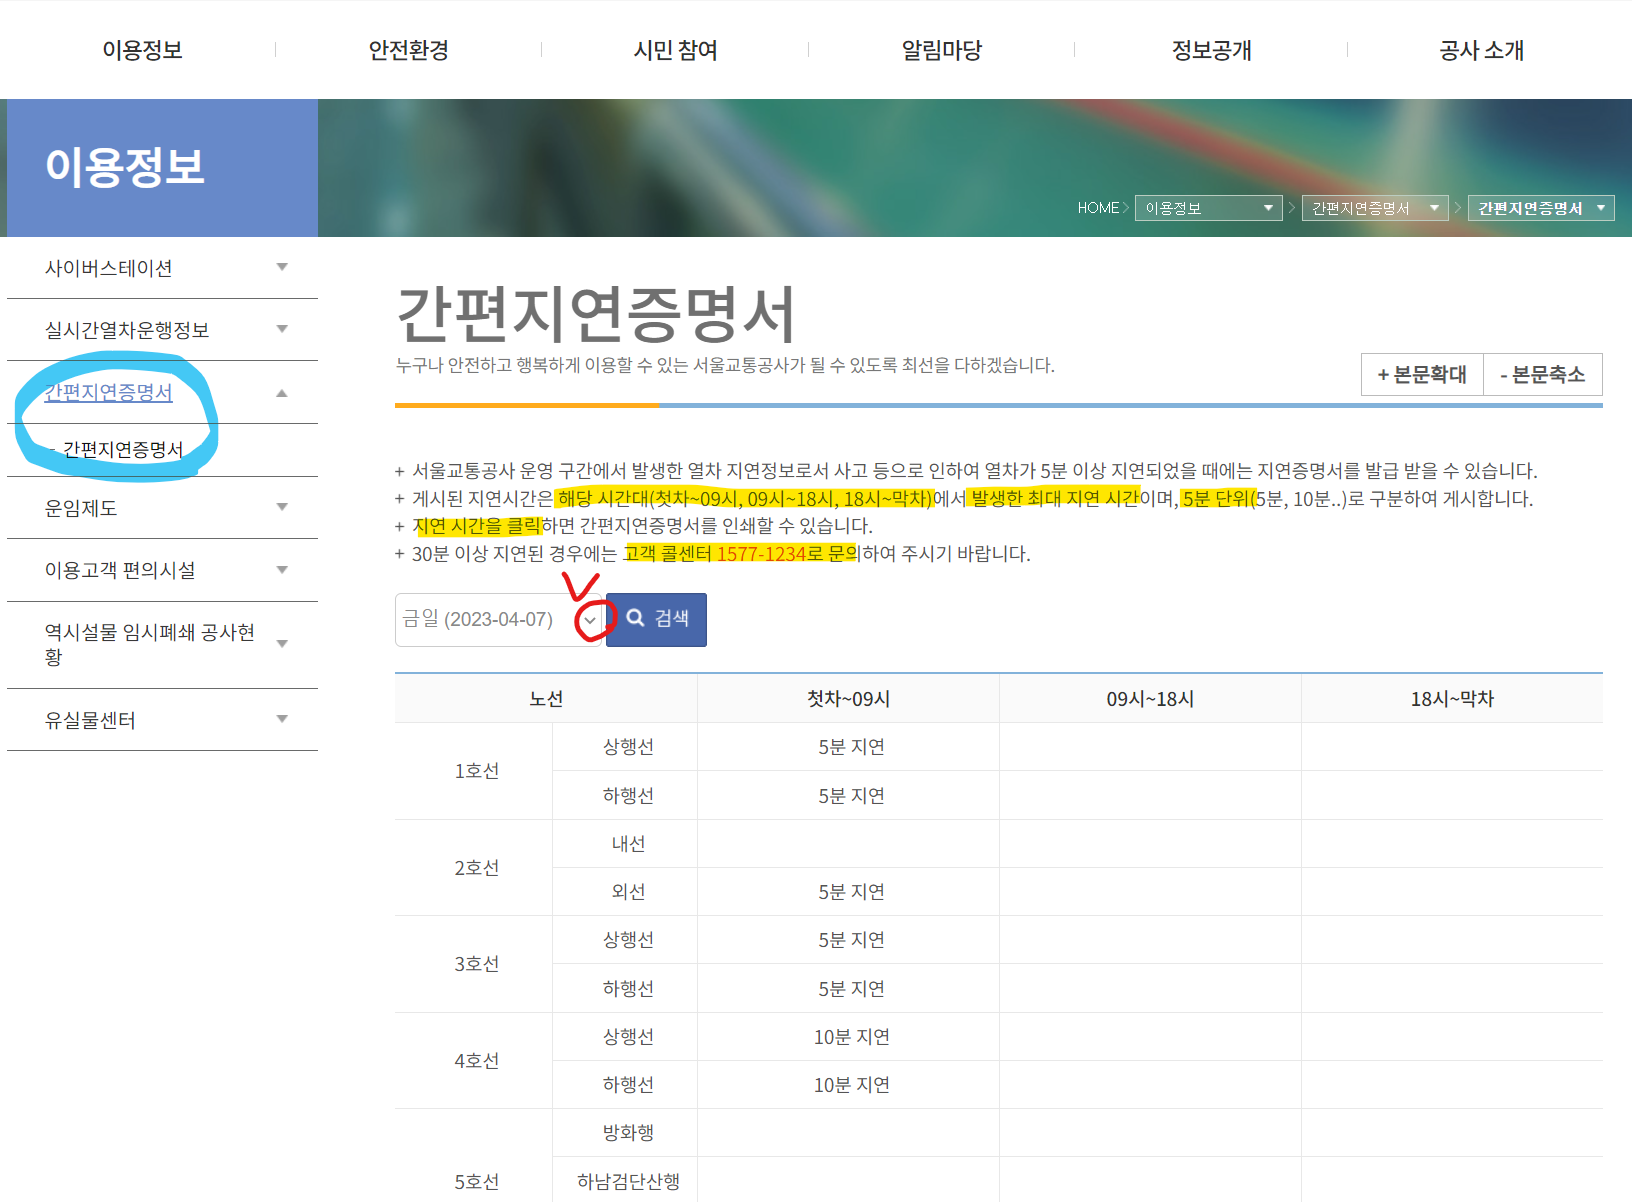Screen dimensions: 1632x1202
Task: Click the last breadcrumb 간편지연증명서 dropdown
Action: [1602, 208]
